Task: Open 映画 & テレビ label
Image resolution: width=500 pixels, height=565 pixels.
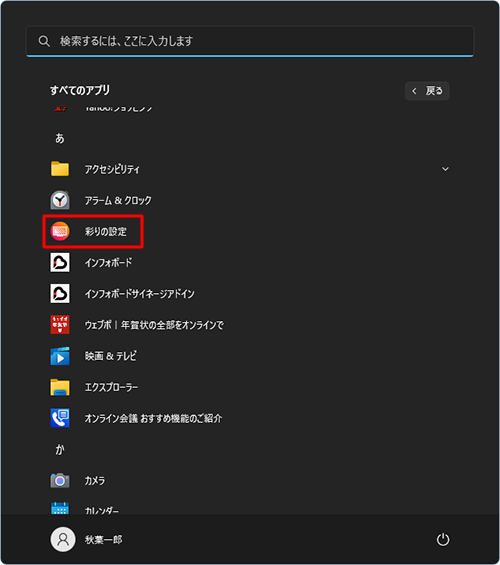Action: [111, 356]
